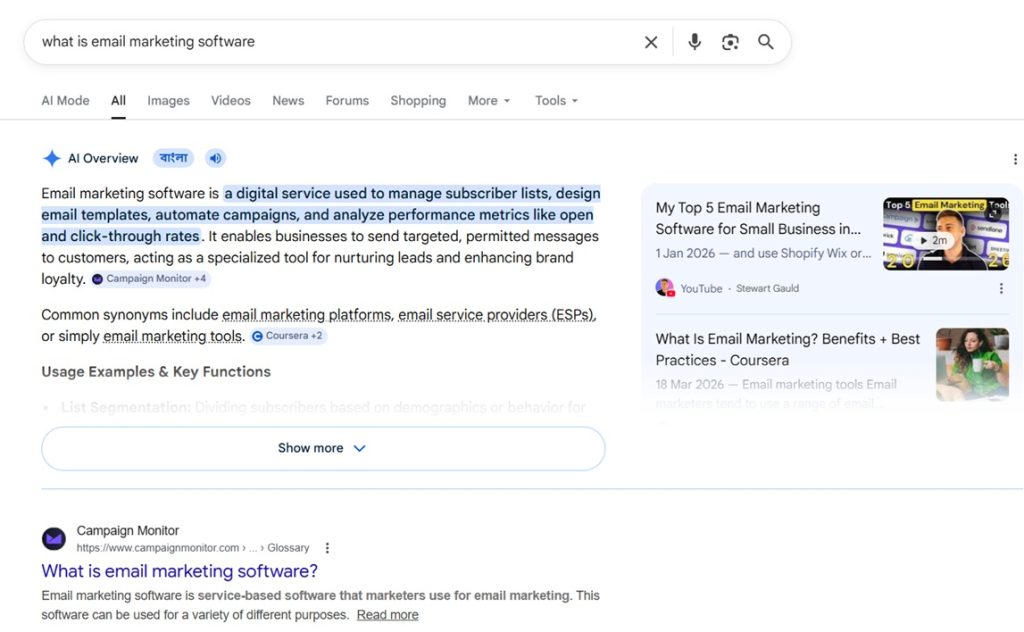The image size is (1024, 632).
Task: Open three-dot menu beside Campaign Monitor URL
Action: point(327,548)
